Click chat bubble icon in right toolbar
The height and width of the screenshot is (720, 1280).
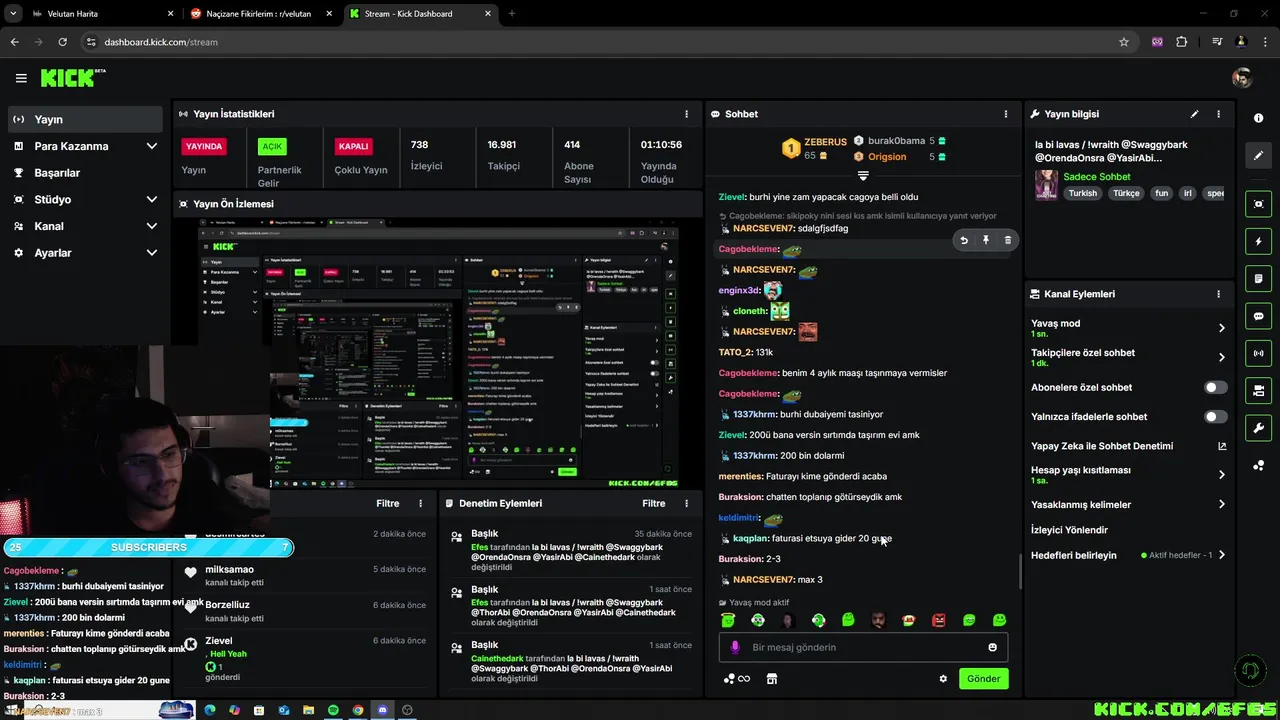pyautogui.click(x=1258, y=316)
